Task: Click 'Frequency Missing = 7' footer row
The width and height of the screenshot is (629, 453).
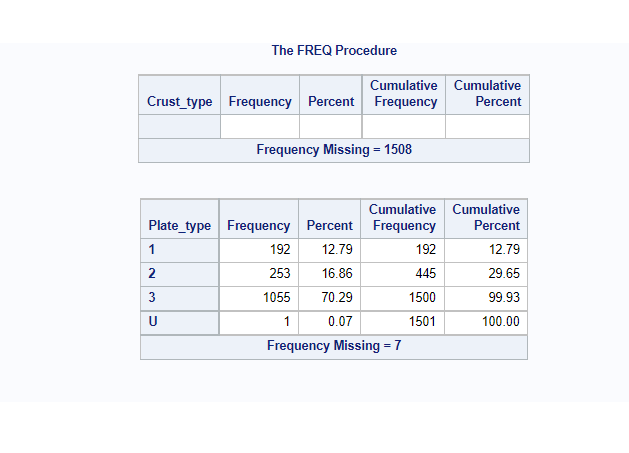Action: point(334,346)
